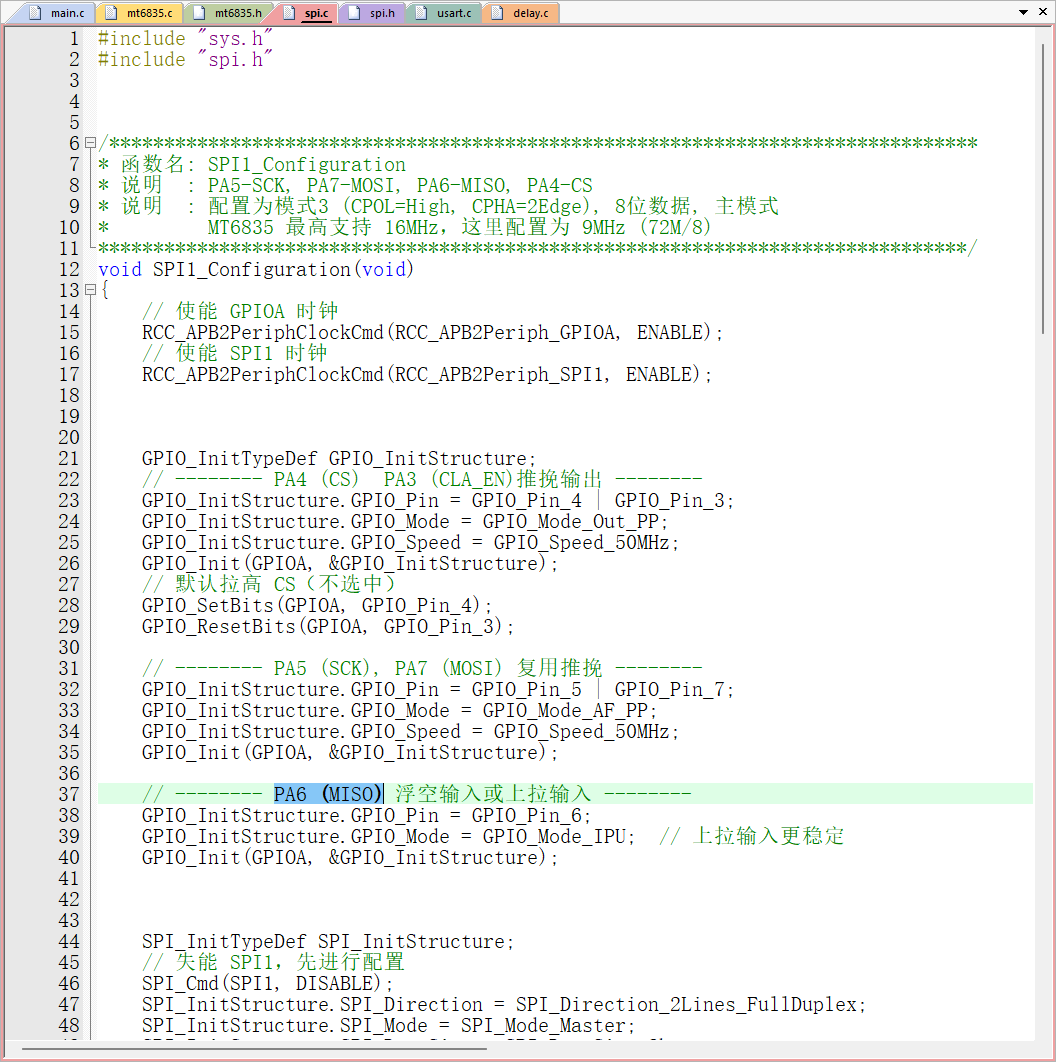The height and width of the screenshot is (1062, 1056).
Task: Click line number 12 in the gutter
Action: coord(69,270)
